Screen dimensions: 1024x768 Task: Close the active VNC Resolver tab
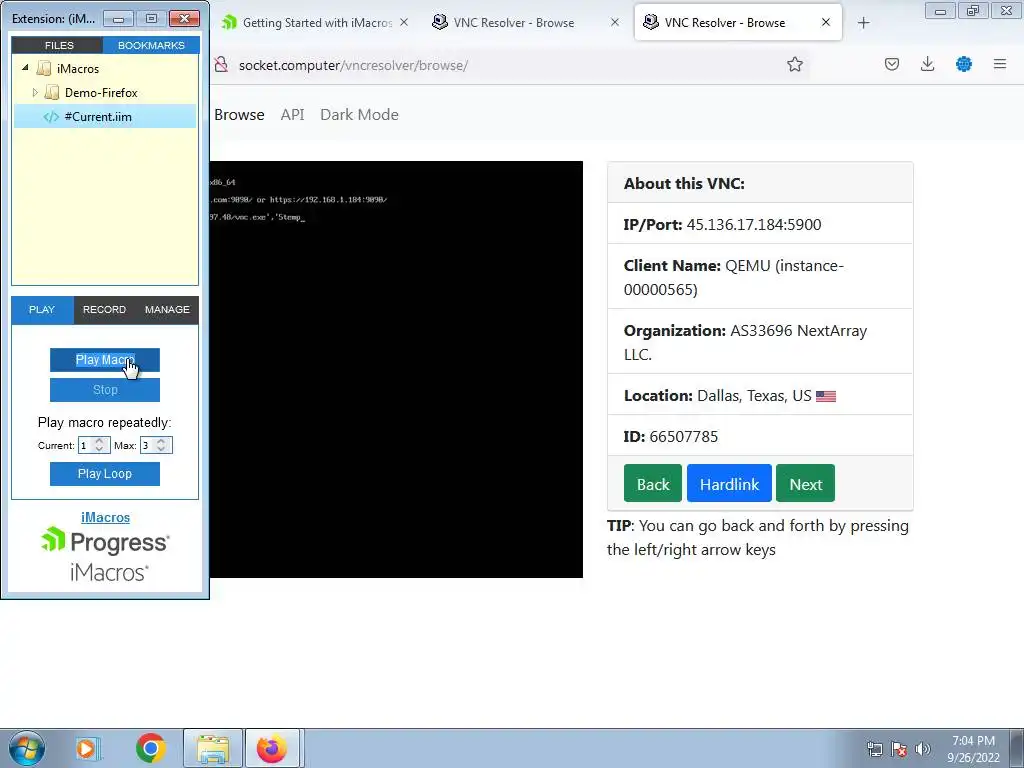[826, 22]
